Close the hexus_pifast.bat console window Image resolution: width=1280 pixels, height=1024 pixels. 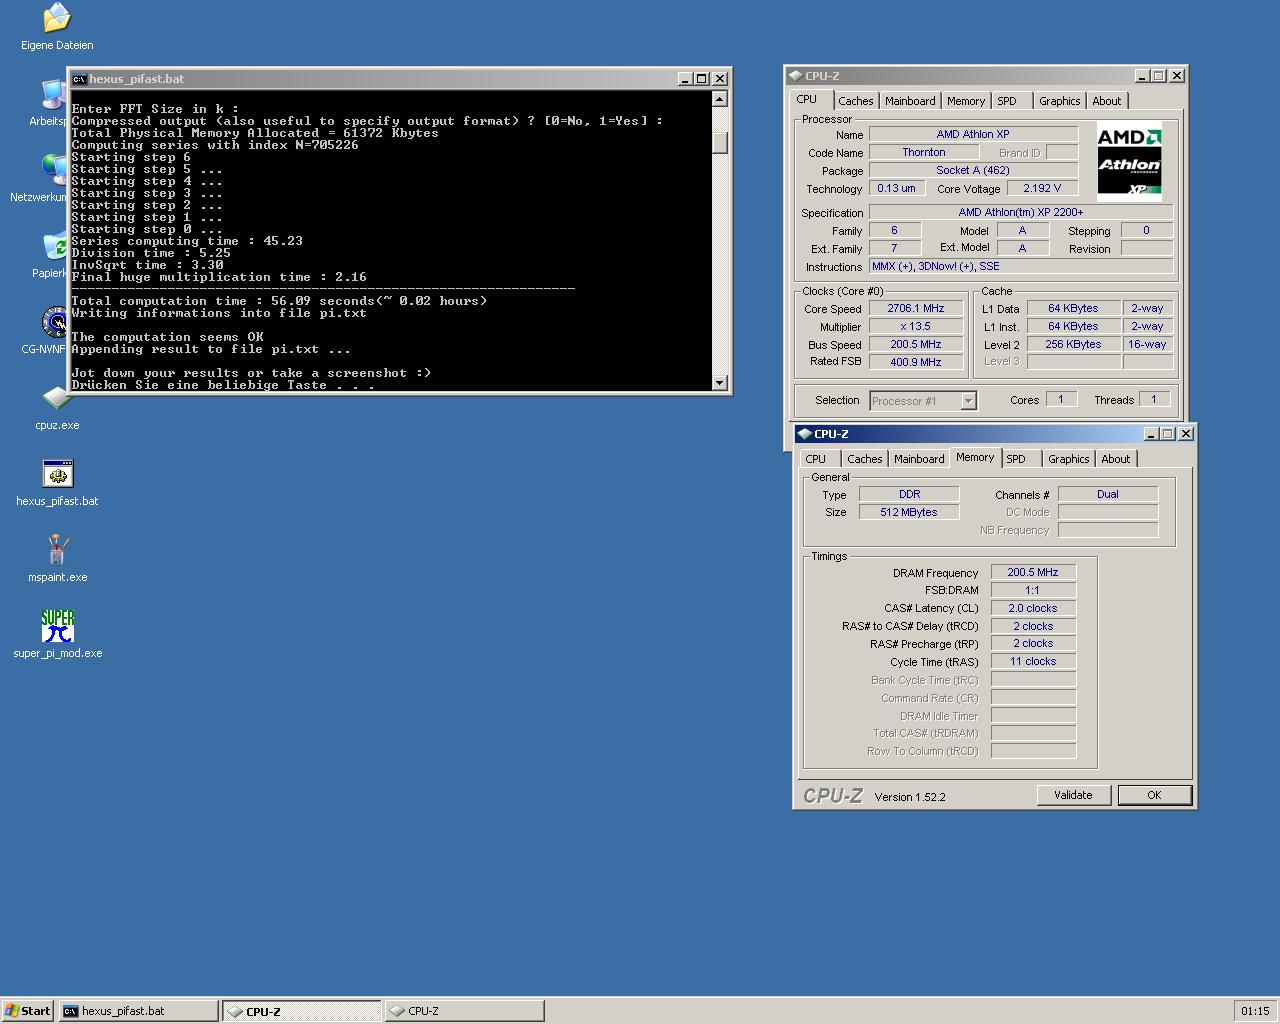[720, 79]
